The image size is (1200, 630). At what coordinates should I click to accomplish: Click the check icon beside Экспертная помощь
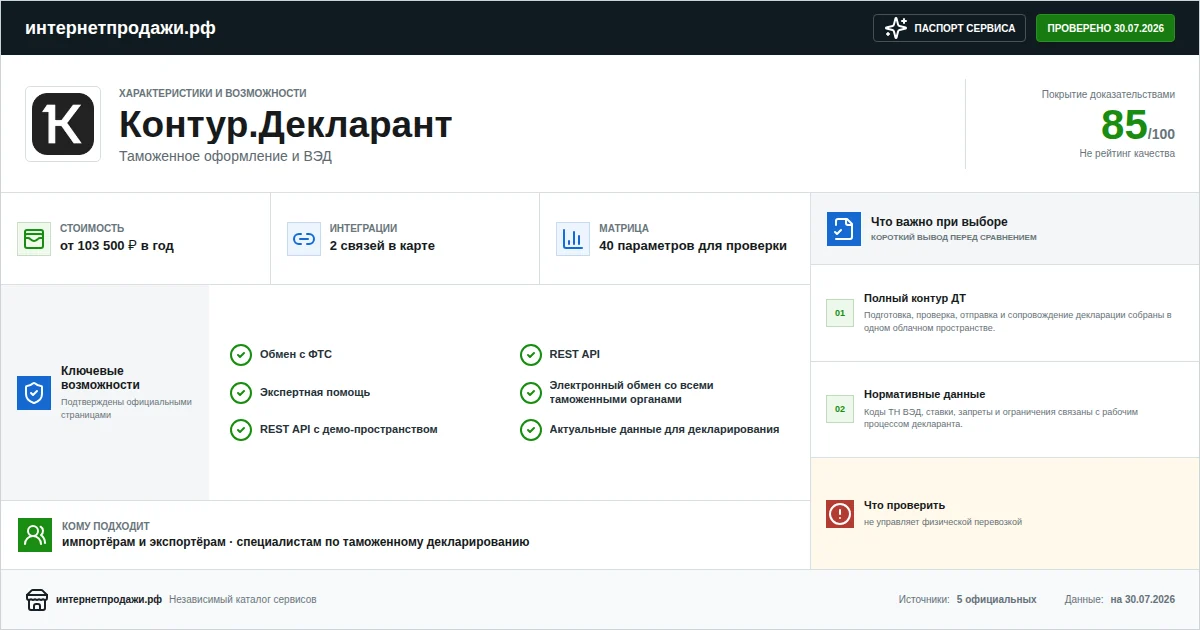[241, 393]
